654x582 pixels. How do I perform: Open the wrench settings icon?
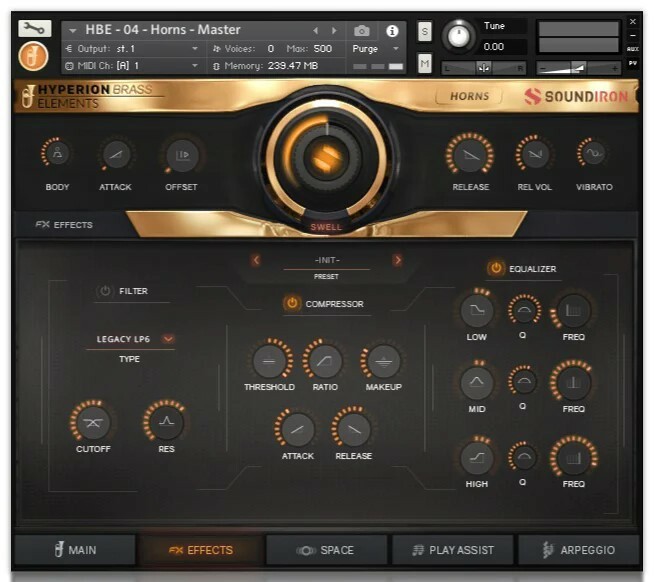35,29
